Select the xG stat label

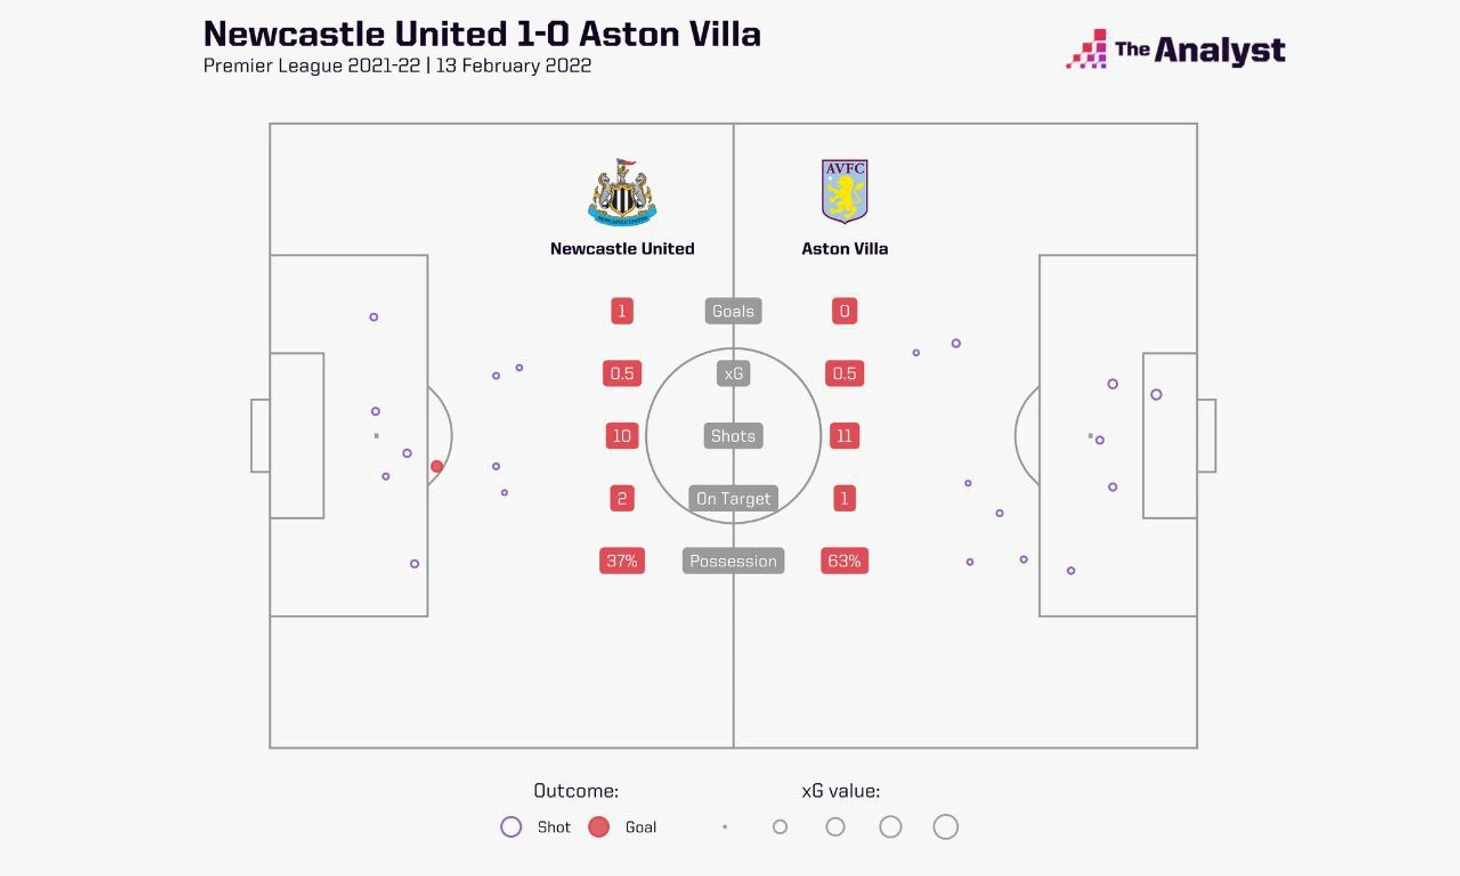click(733, 374)
